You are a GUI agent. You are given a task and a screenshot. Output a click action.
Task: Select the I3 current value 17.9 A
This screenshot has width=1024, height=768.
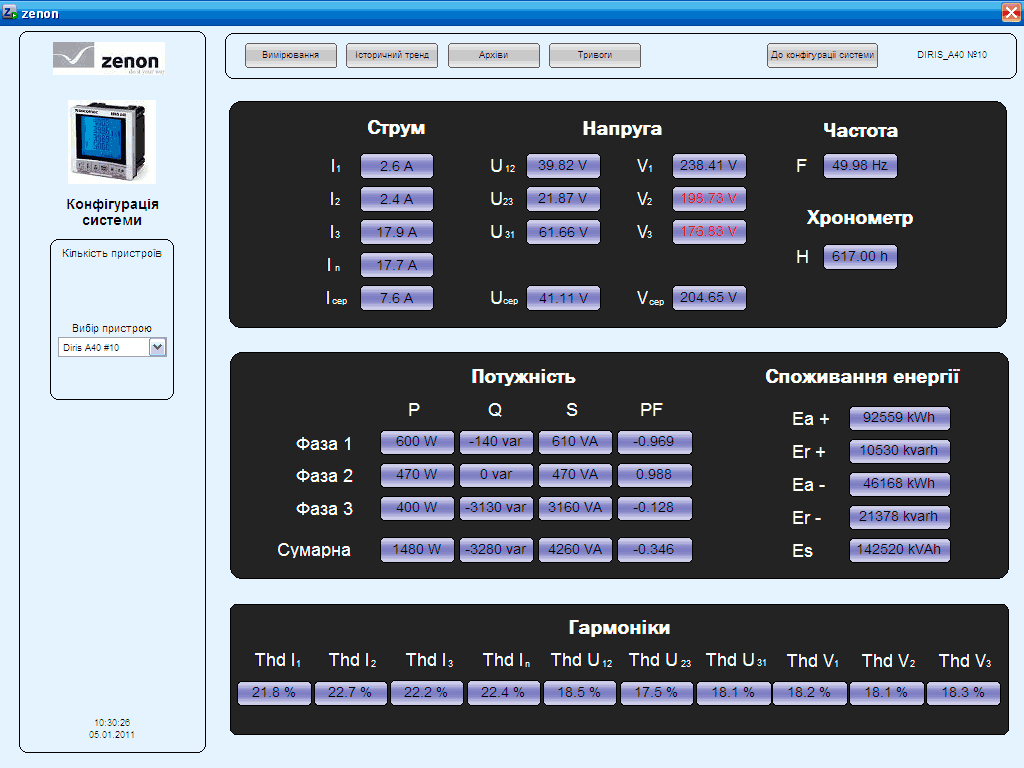coord(397,232)
